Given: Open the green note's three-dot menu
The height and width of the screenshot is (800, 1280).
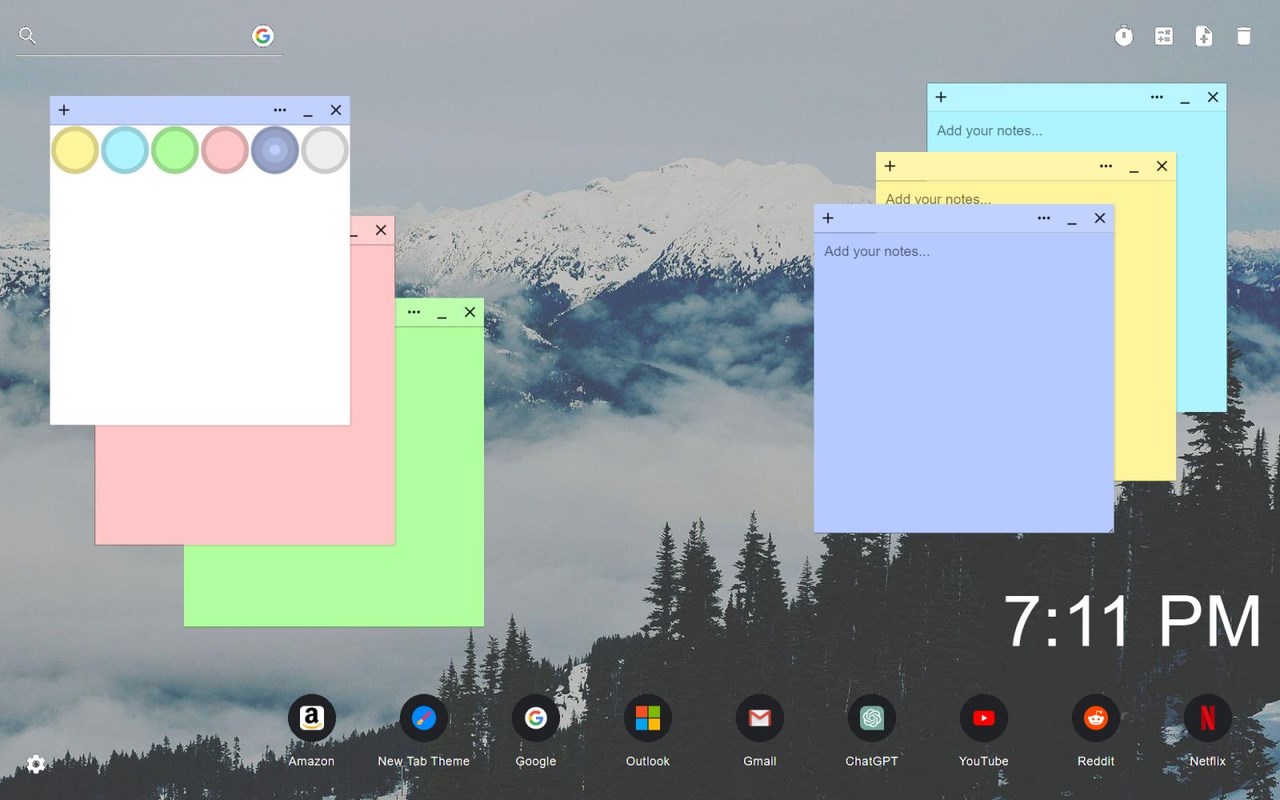Looking at the screenshot, I should (x=414, y=312).
